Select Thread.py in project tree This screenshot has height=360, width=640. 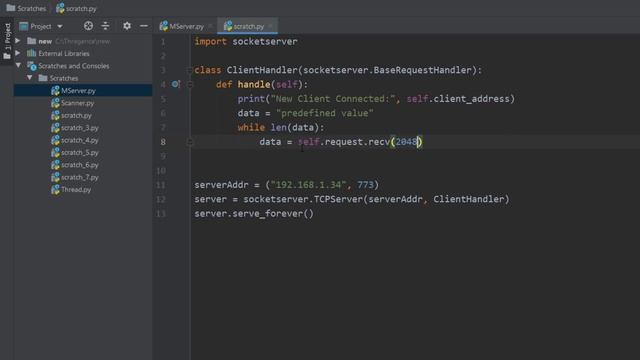[x=76, y=189]
